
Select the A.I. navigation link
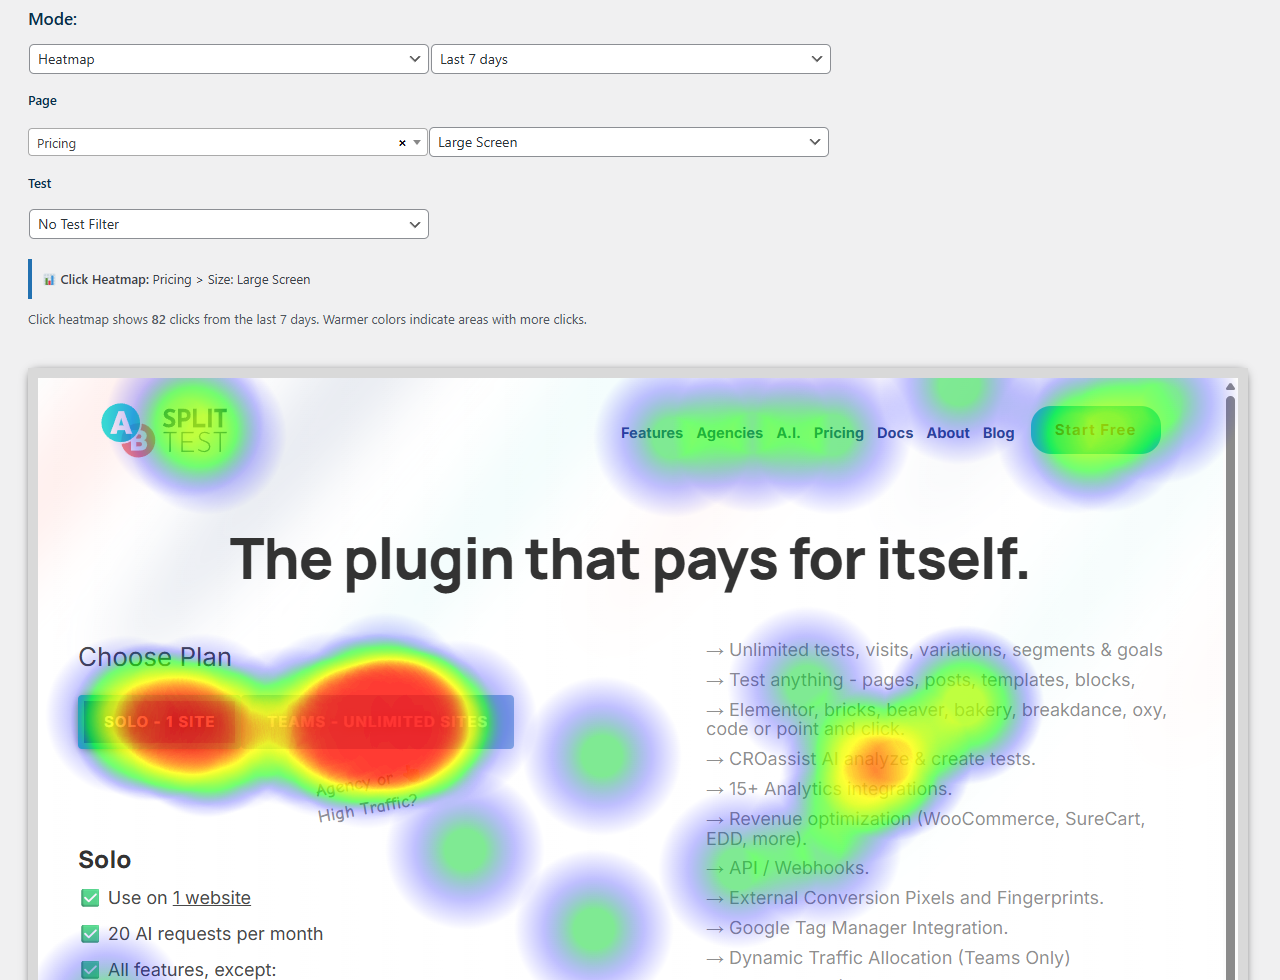pyautogui.click(x=788, y=433)
